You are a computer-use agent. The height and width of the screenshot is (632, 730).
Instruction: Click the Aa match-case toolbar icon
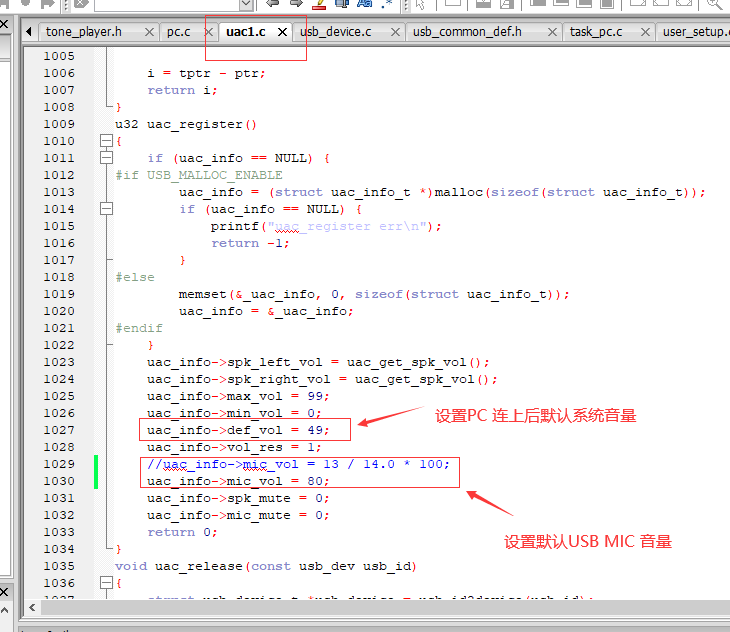tap(365, 4)
